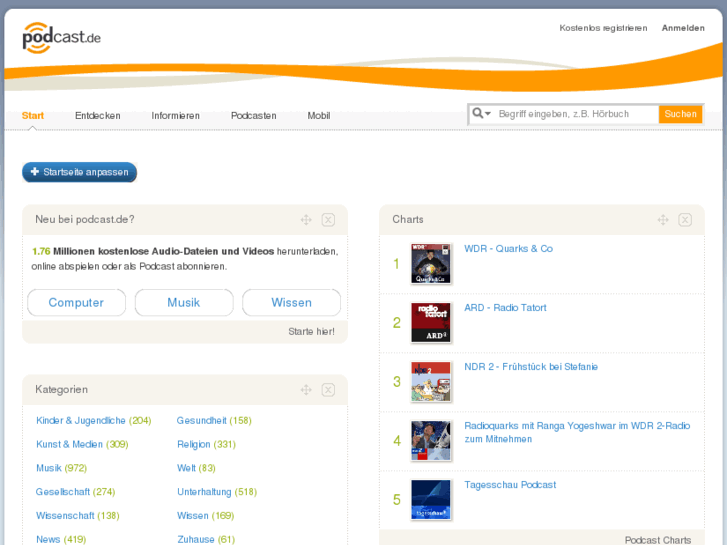The width and height of the screenshot is (727, 545).
Task: Select the Computer topic button
Action: 76,302
